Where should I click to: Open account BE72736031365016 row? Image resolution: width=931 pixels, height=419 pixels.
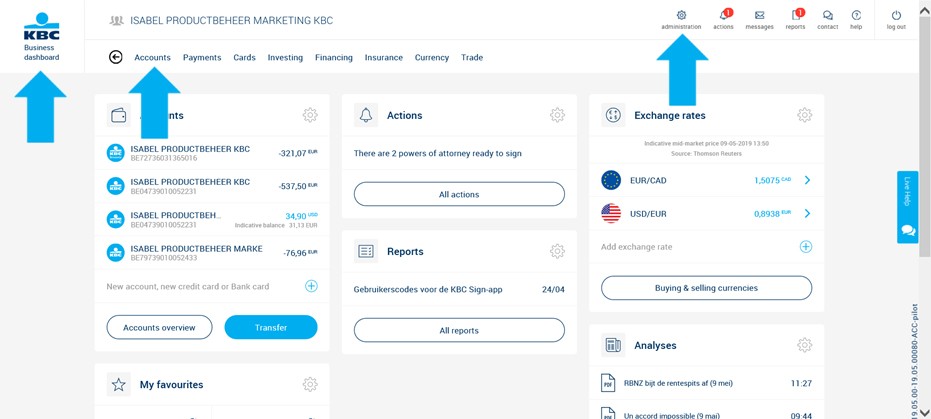click(x=212, y=153)
